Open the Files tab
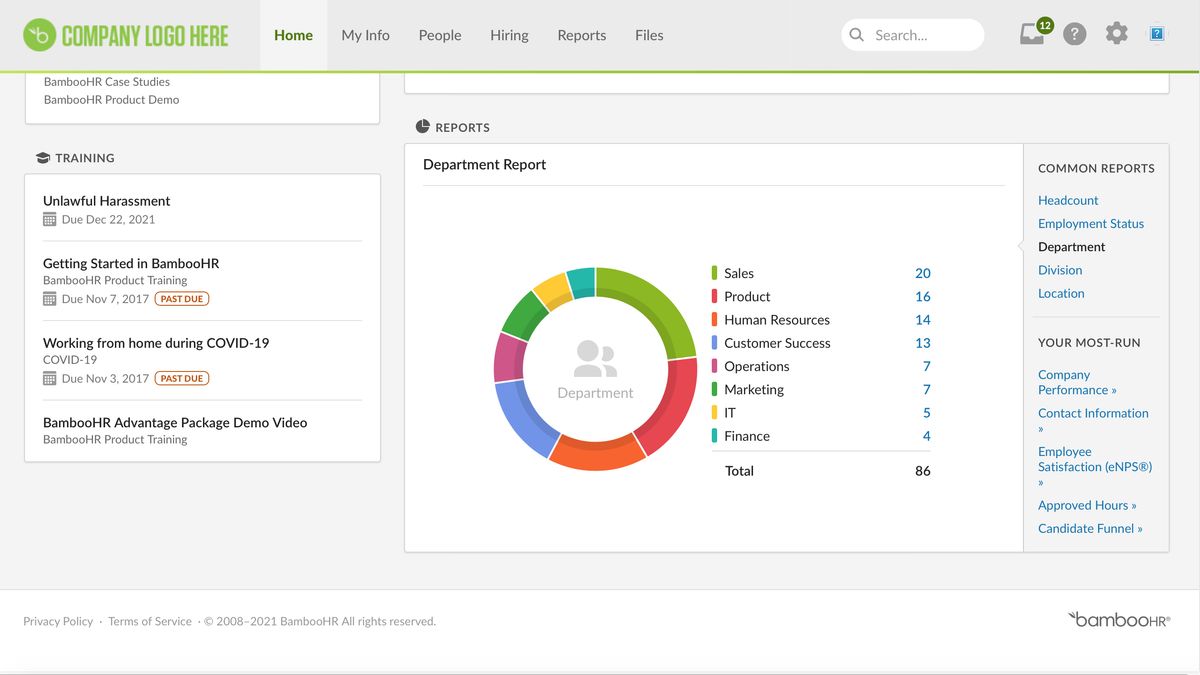Screen dimensions: 1200x675 coord(648,35)
